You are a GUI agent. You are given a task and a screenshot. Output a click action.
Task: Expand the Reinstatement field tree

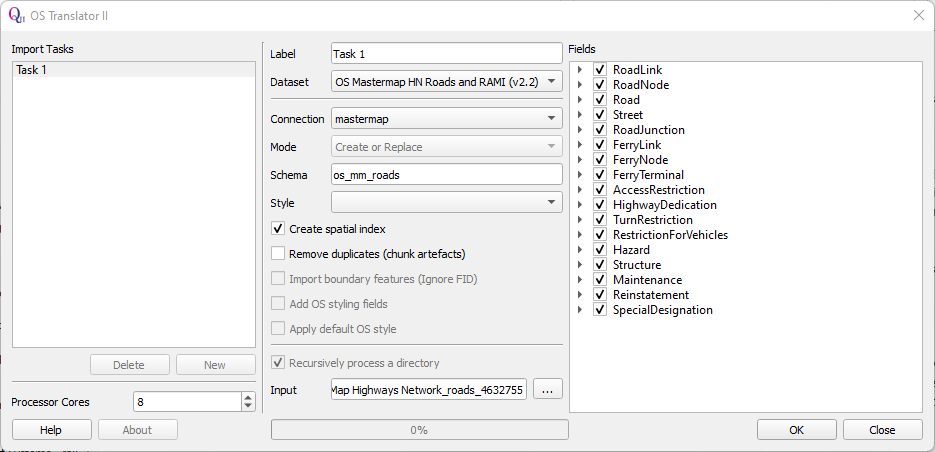(x=580, y=295)
